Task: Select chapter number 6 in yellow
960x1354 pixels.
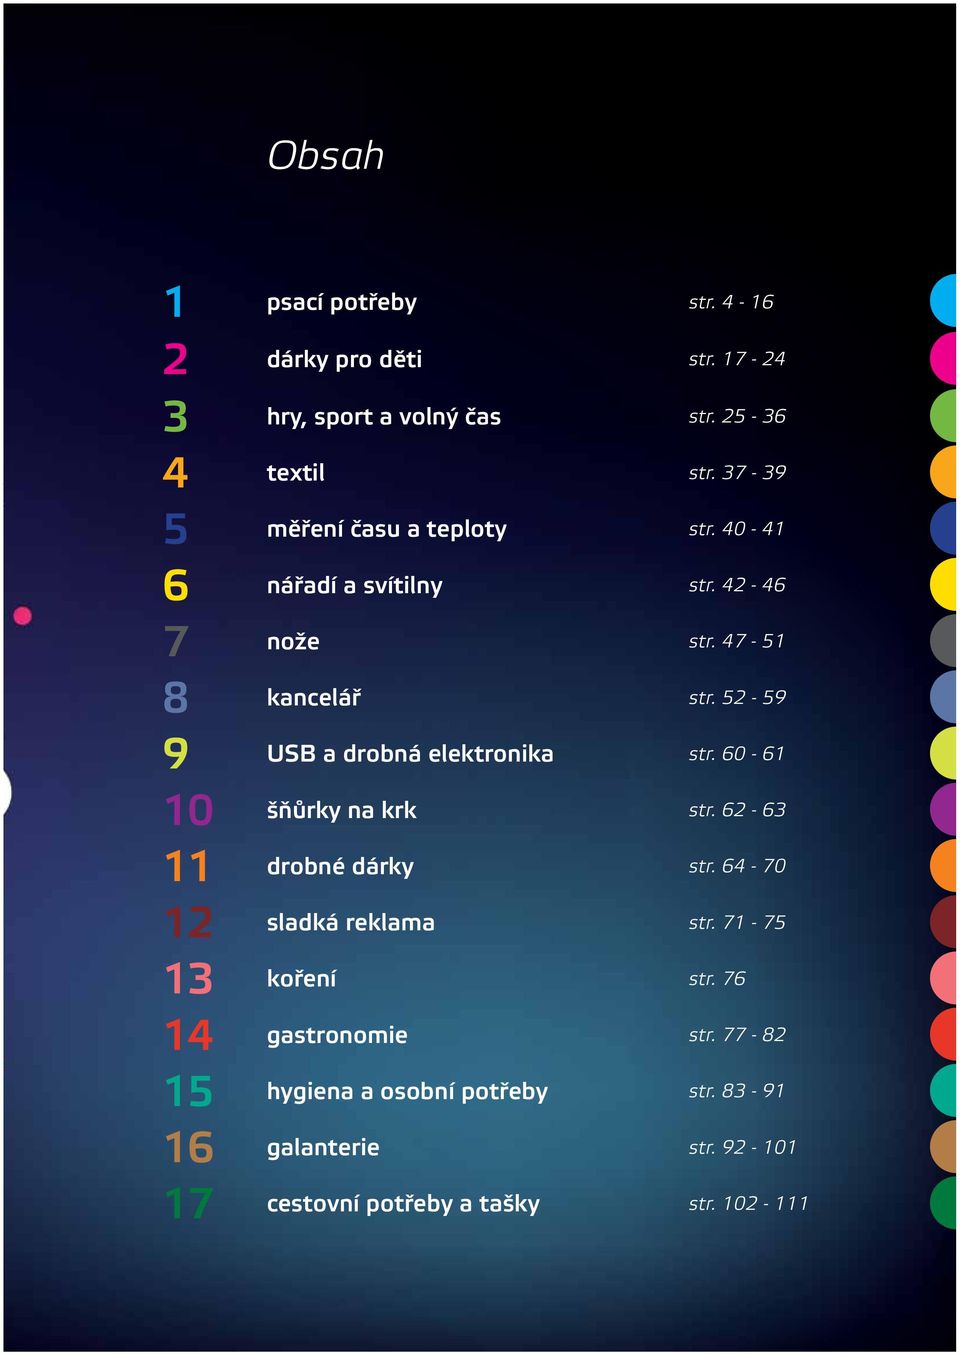Action: [x=175, y=585]
